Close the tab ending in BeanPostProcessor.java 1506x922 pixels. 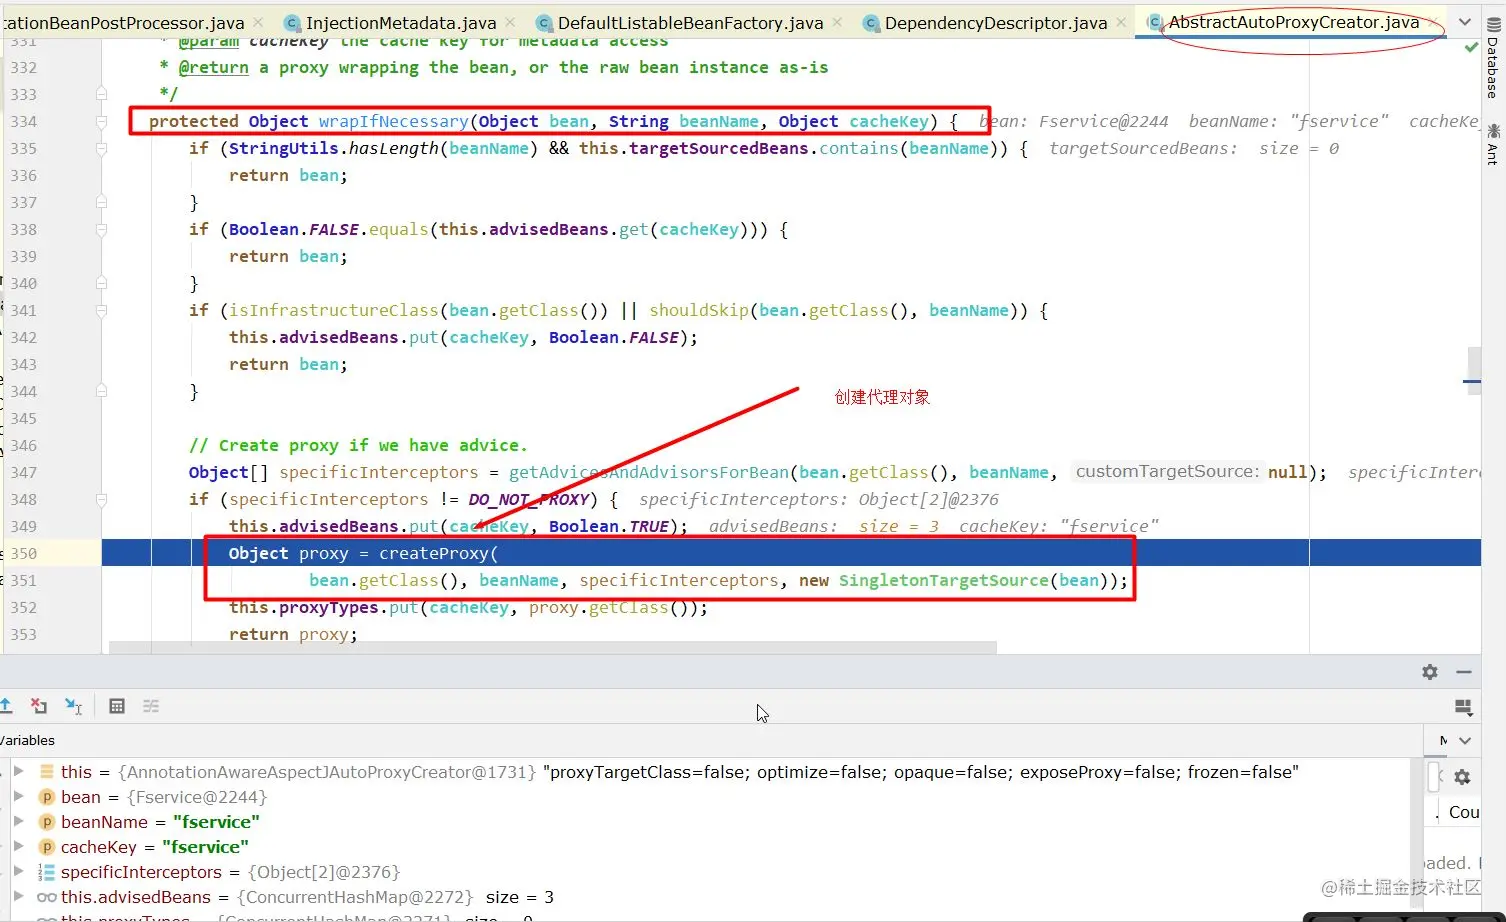[x=258, y=22]
